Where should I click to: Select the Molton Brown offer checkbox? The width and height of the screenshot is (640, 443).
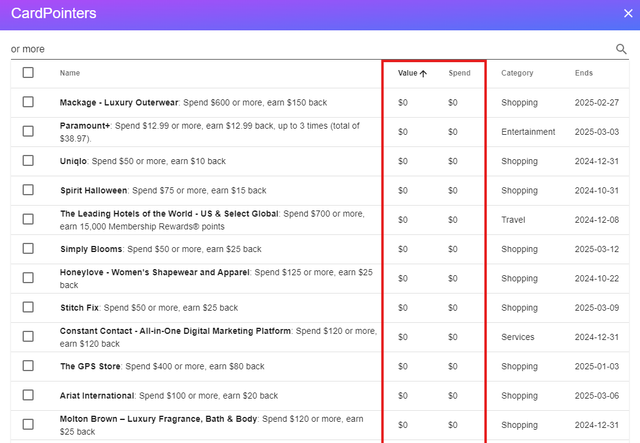(x=28, y=425)
